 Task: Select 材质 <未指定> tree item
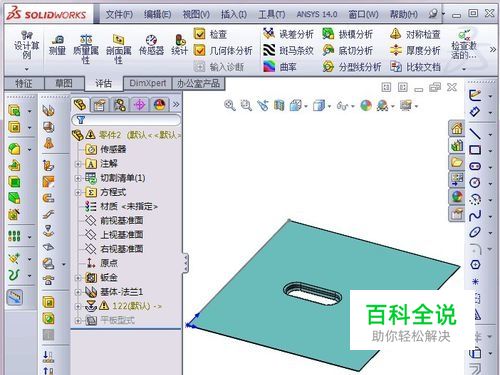(x=121, y=206)
